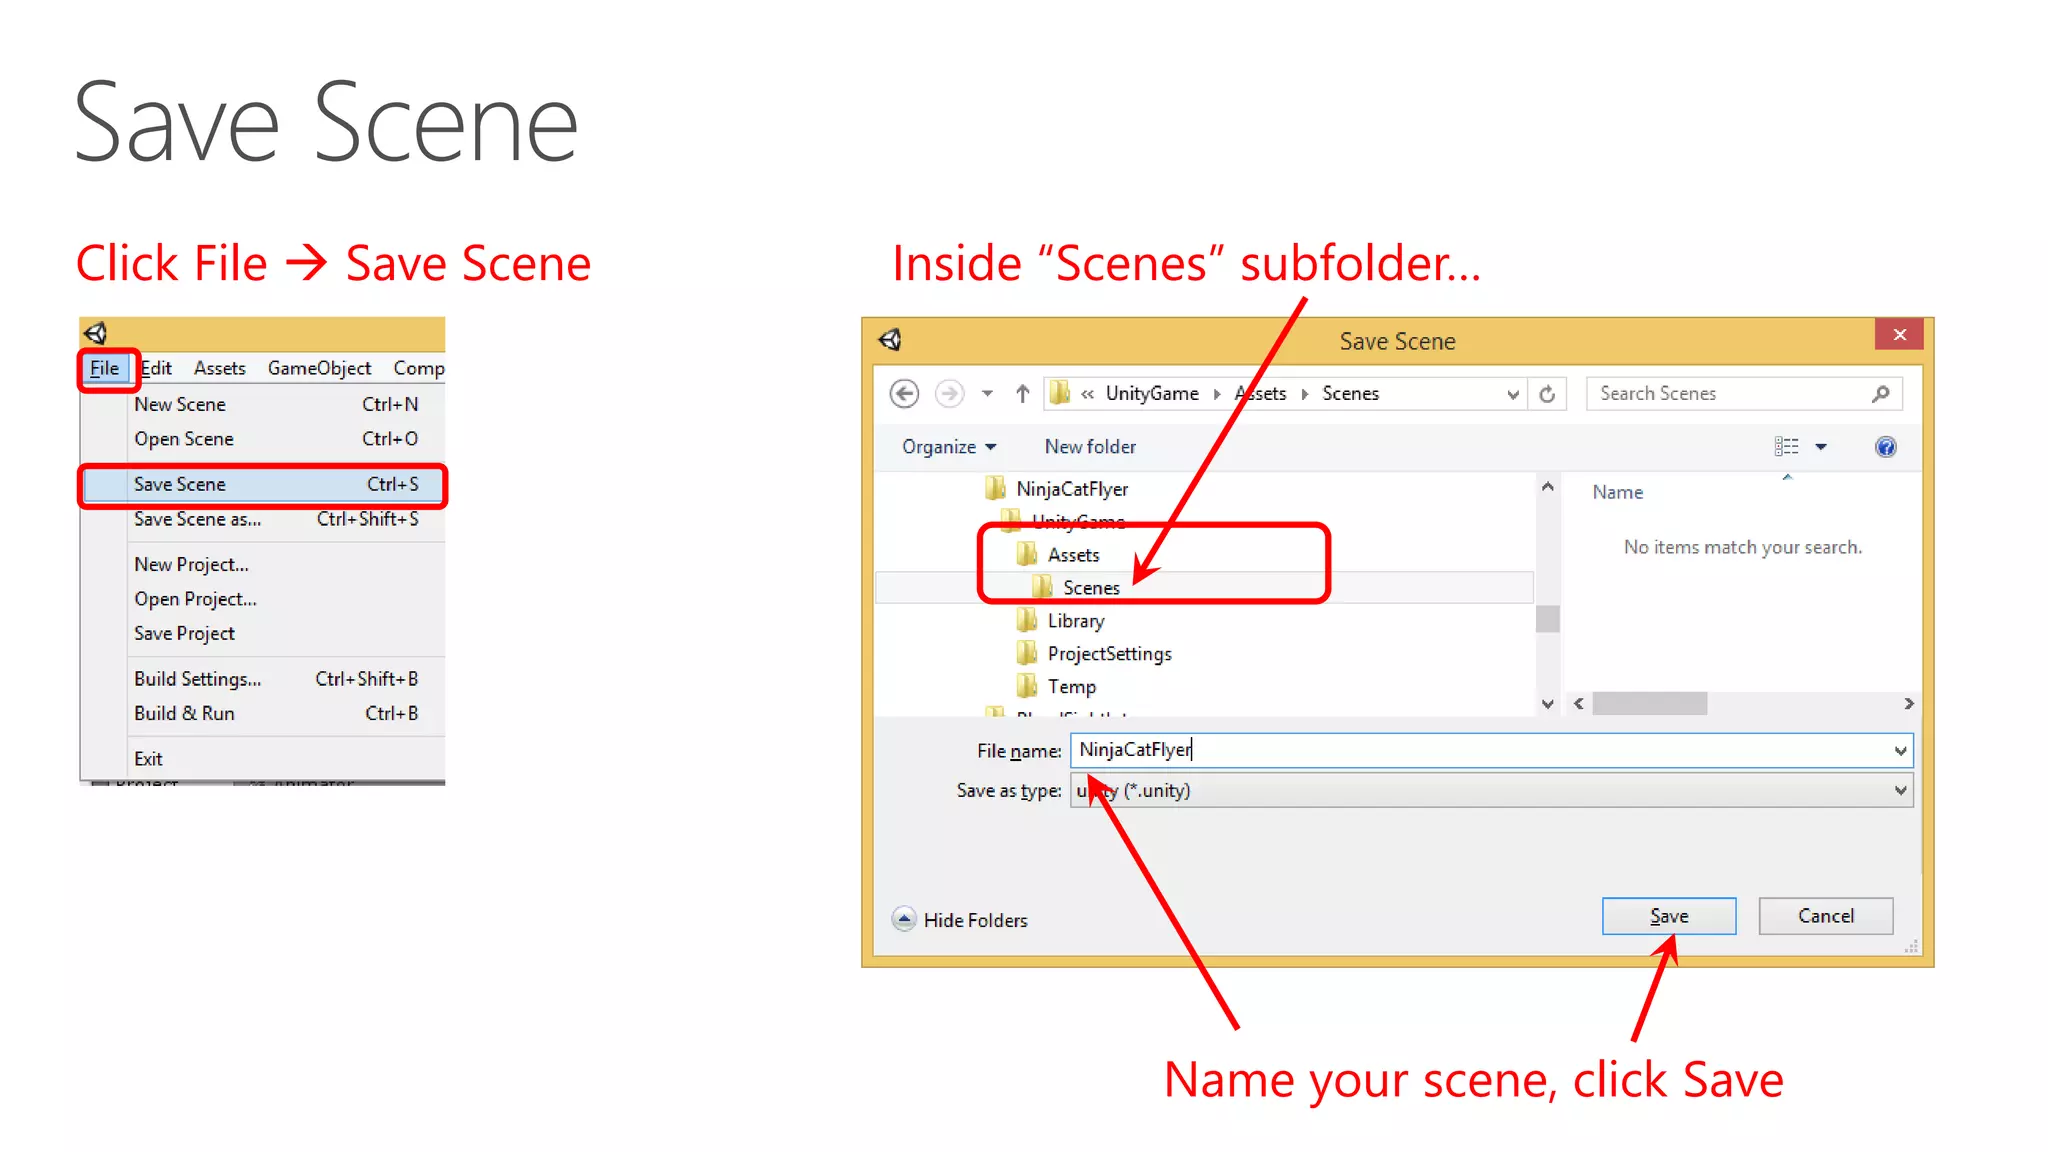Viewport: 2048px width, 1152px height.
Task: Select Build & Run menu entry
Action: click(276, 713)
